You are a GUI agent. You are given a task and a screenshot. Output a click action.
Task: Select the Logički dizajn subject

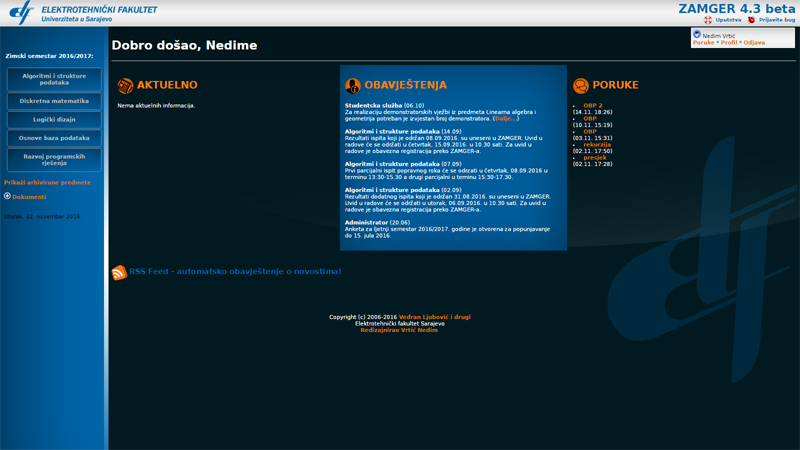coord(54,119)
